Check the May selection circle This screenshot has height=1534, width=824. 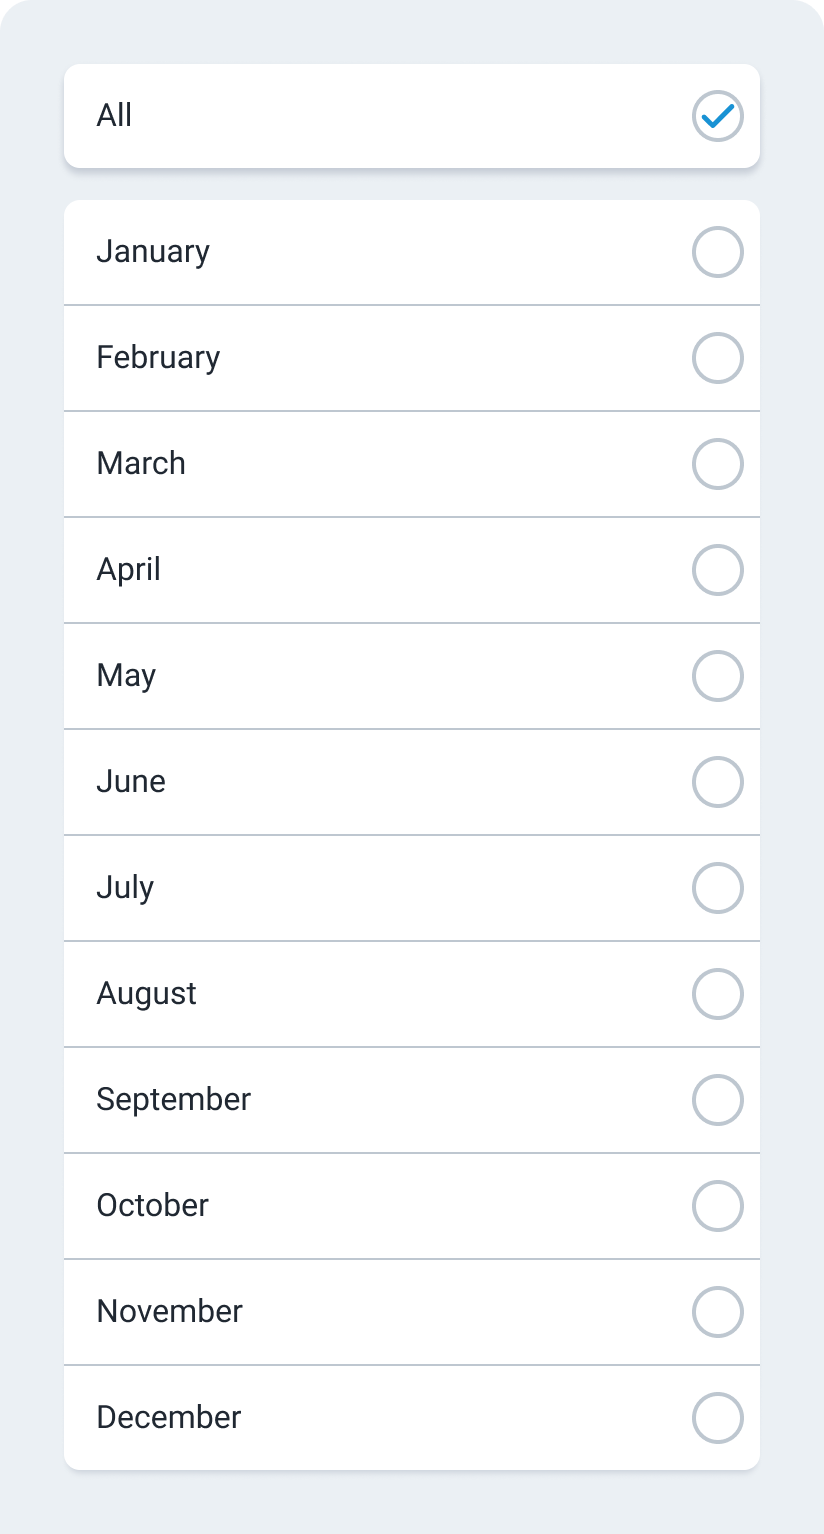click(717, 676)
